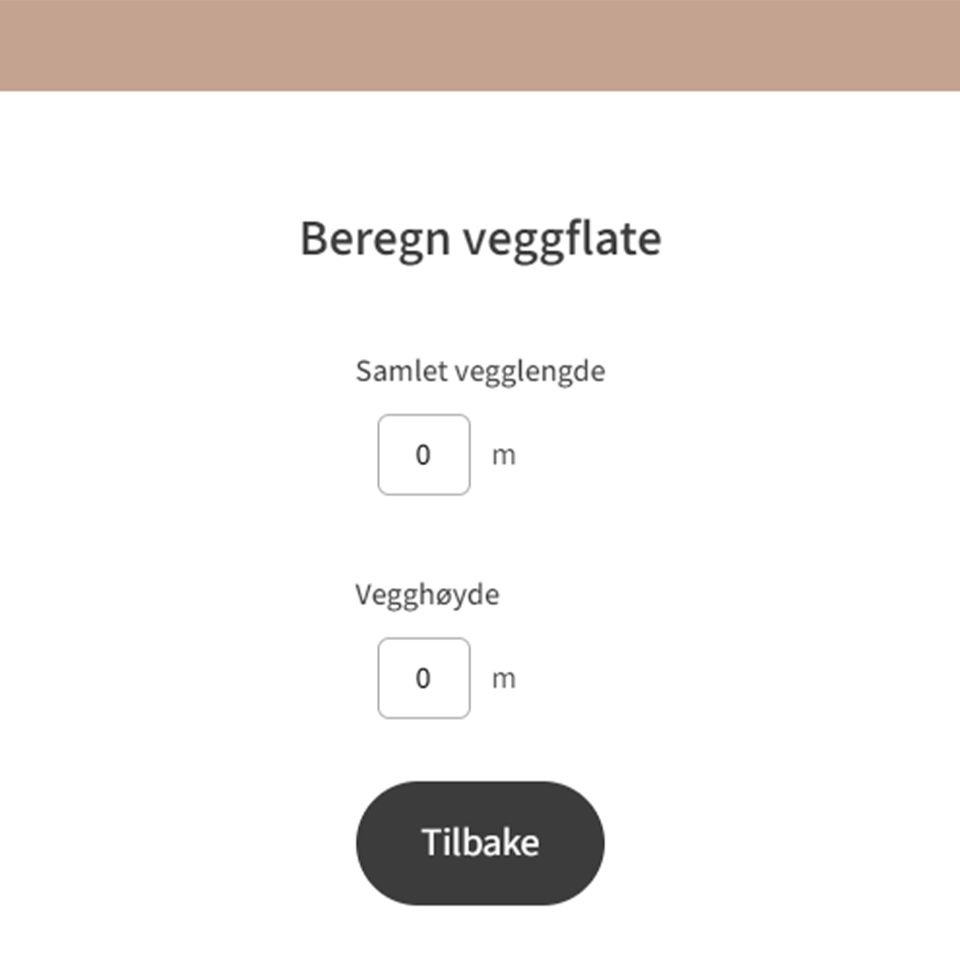The width and height of the screenshot is (960, 960).
Task: Select the page title Beregn veggflate
Action: [x=480, y=240]
